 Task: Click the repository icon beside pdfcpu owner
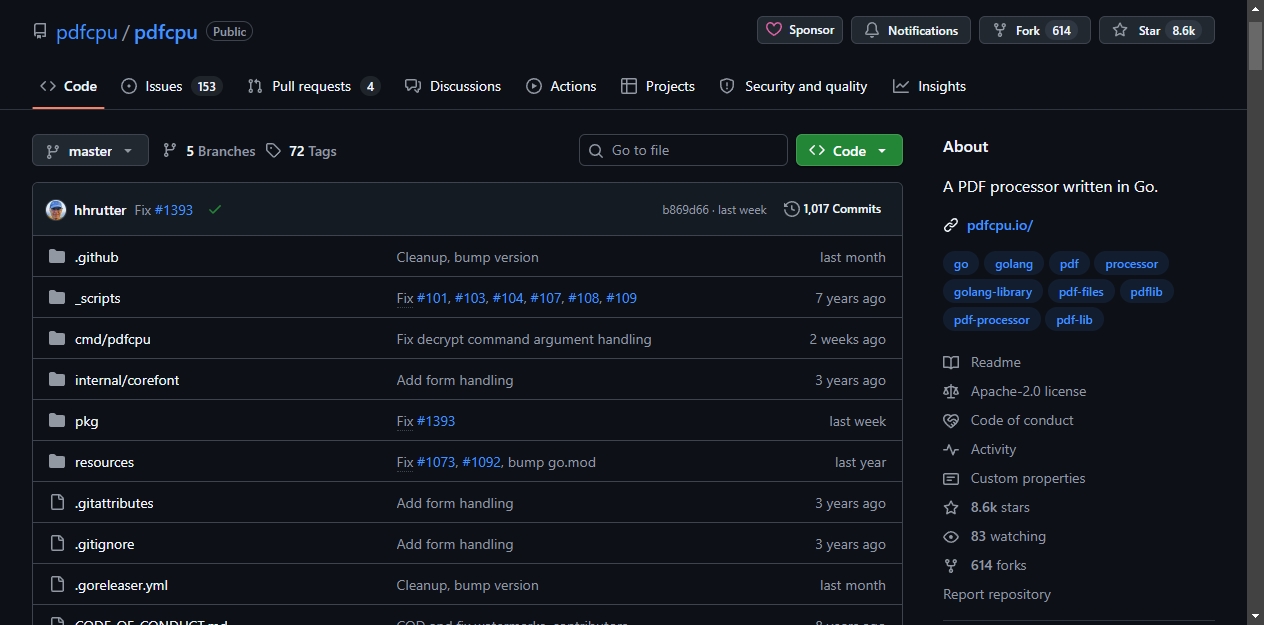(x=40, y=31)
